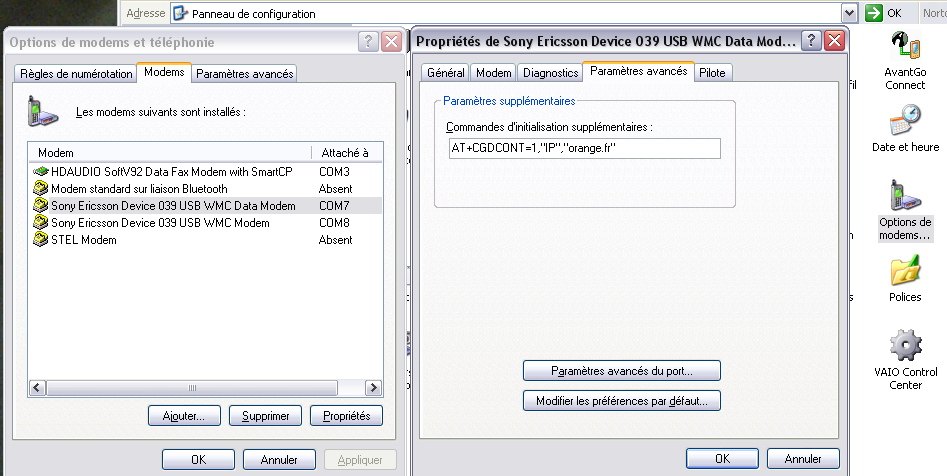947x476 pixels.
Task: Select the Modems tab
Action: click(x=164, y=72)
